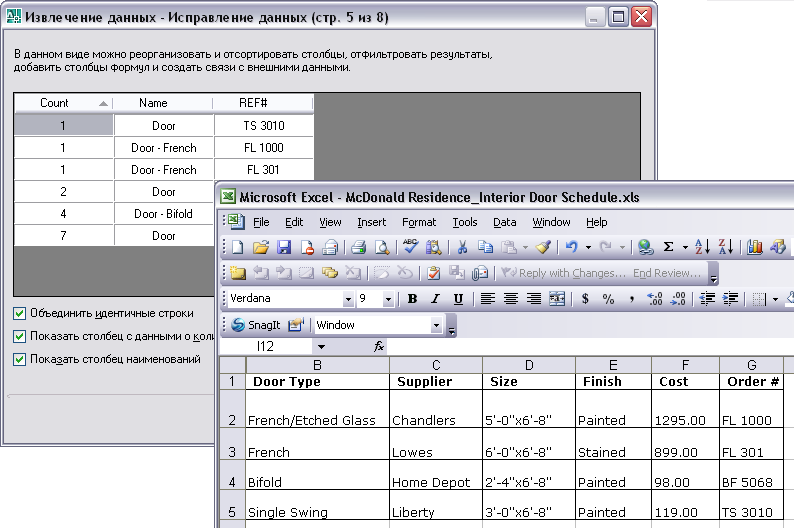Click the Insert Hyperlink globe icon
Viewport: 794px width, 528px height.
pos(645,247)
